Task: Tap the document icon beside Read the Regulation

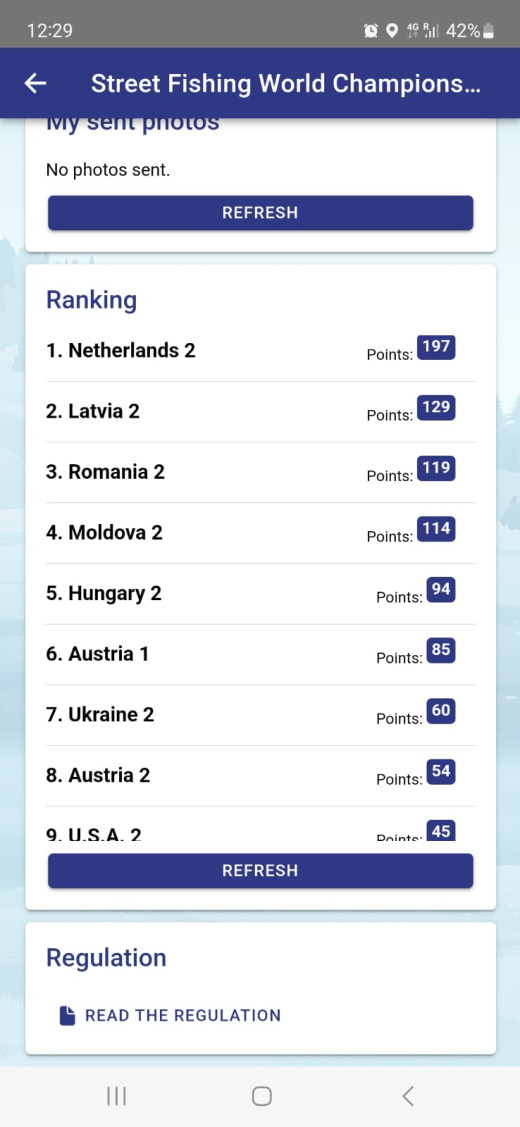Action: [x=67, y=1015]
